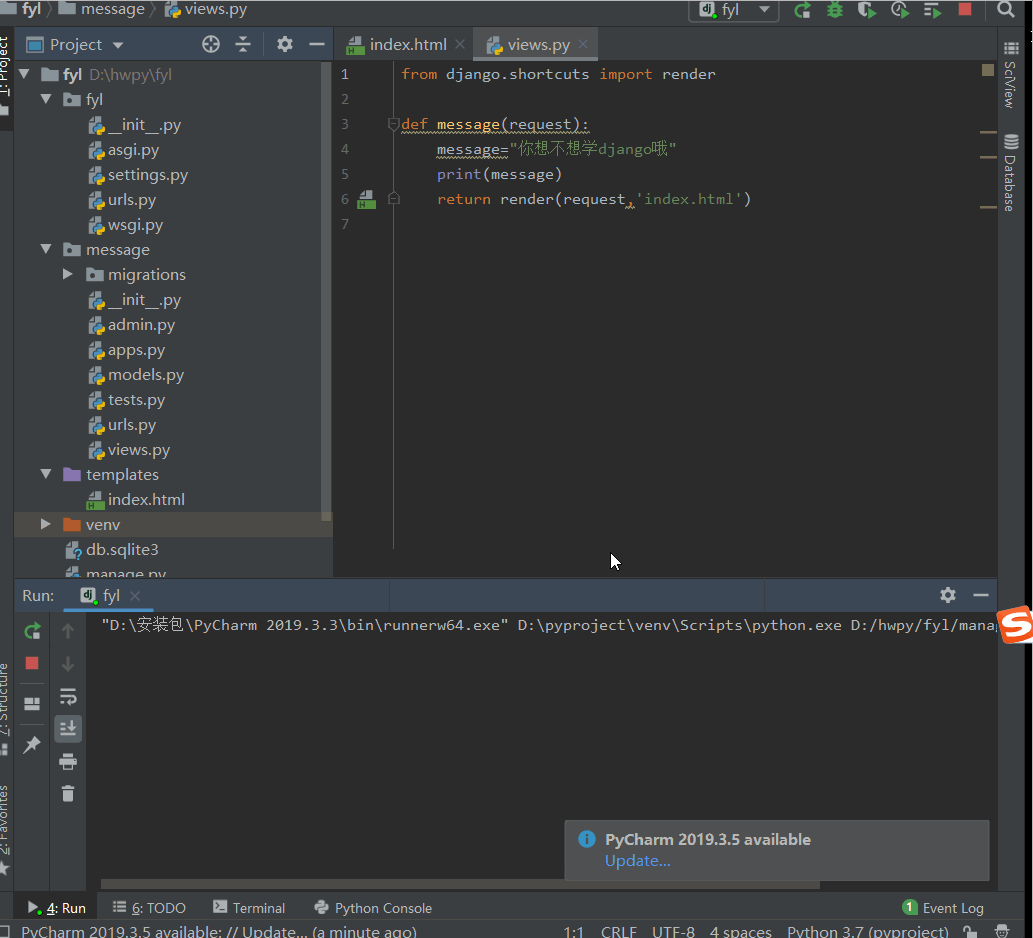Run fyl with coverage
Screen dimensions: 1033x938
point(867,10)
